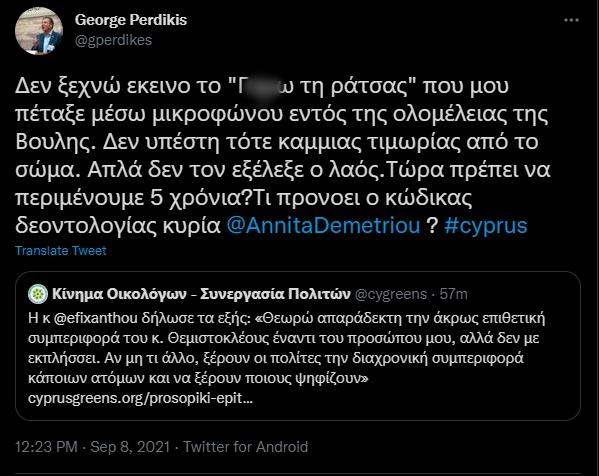Click the George Perdikis display name

pyautogui.click(x=131, y=20)
